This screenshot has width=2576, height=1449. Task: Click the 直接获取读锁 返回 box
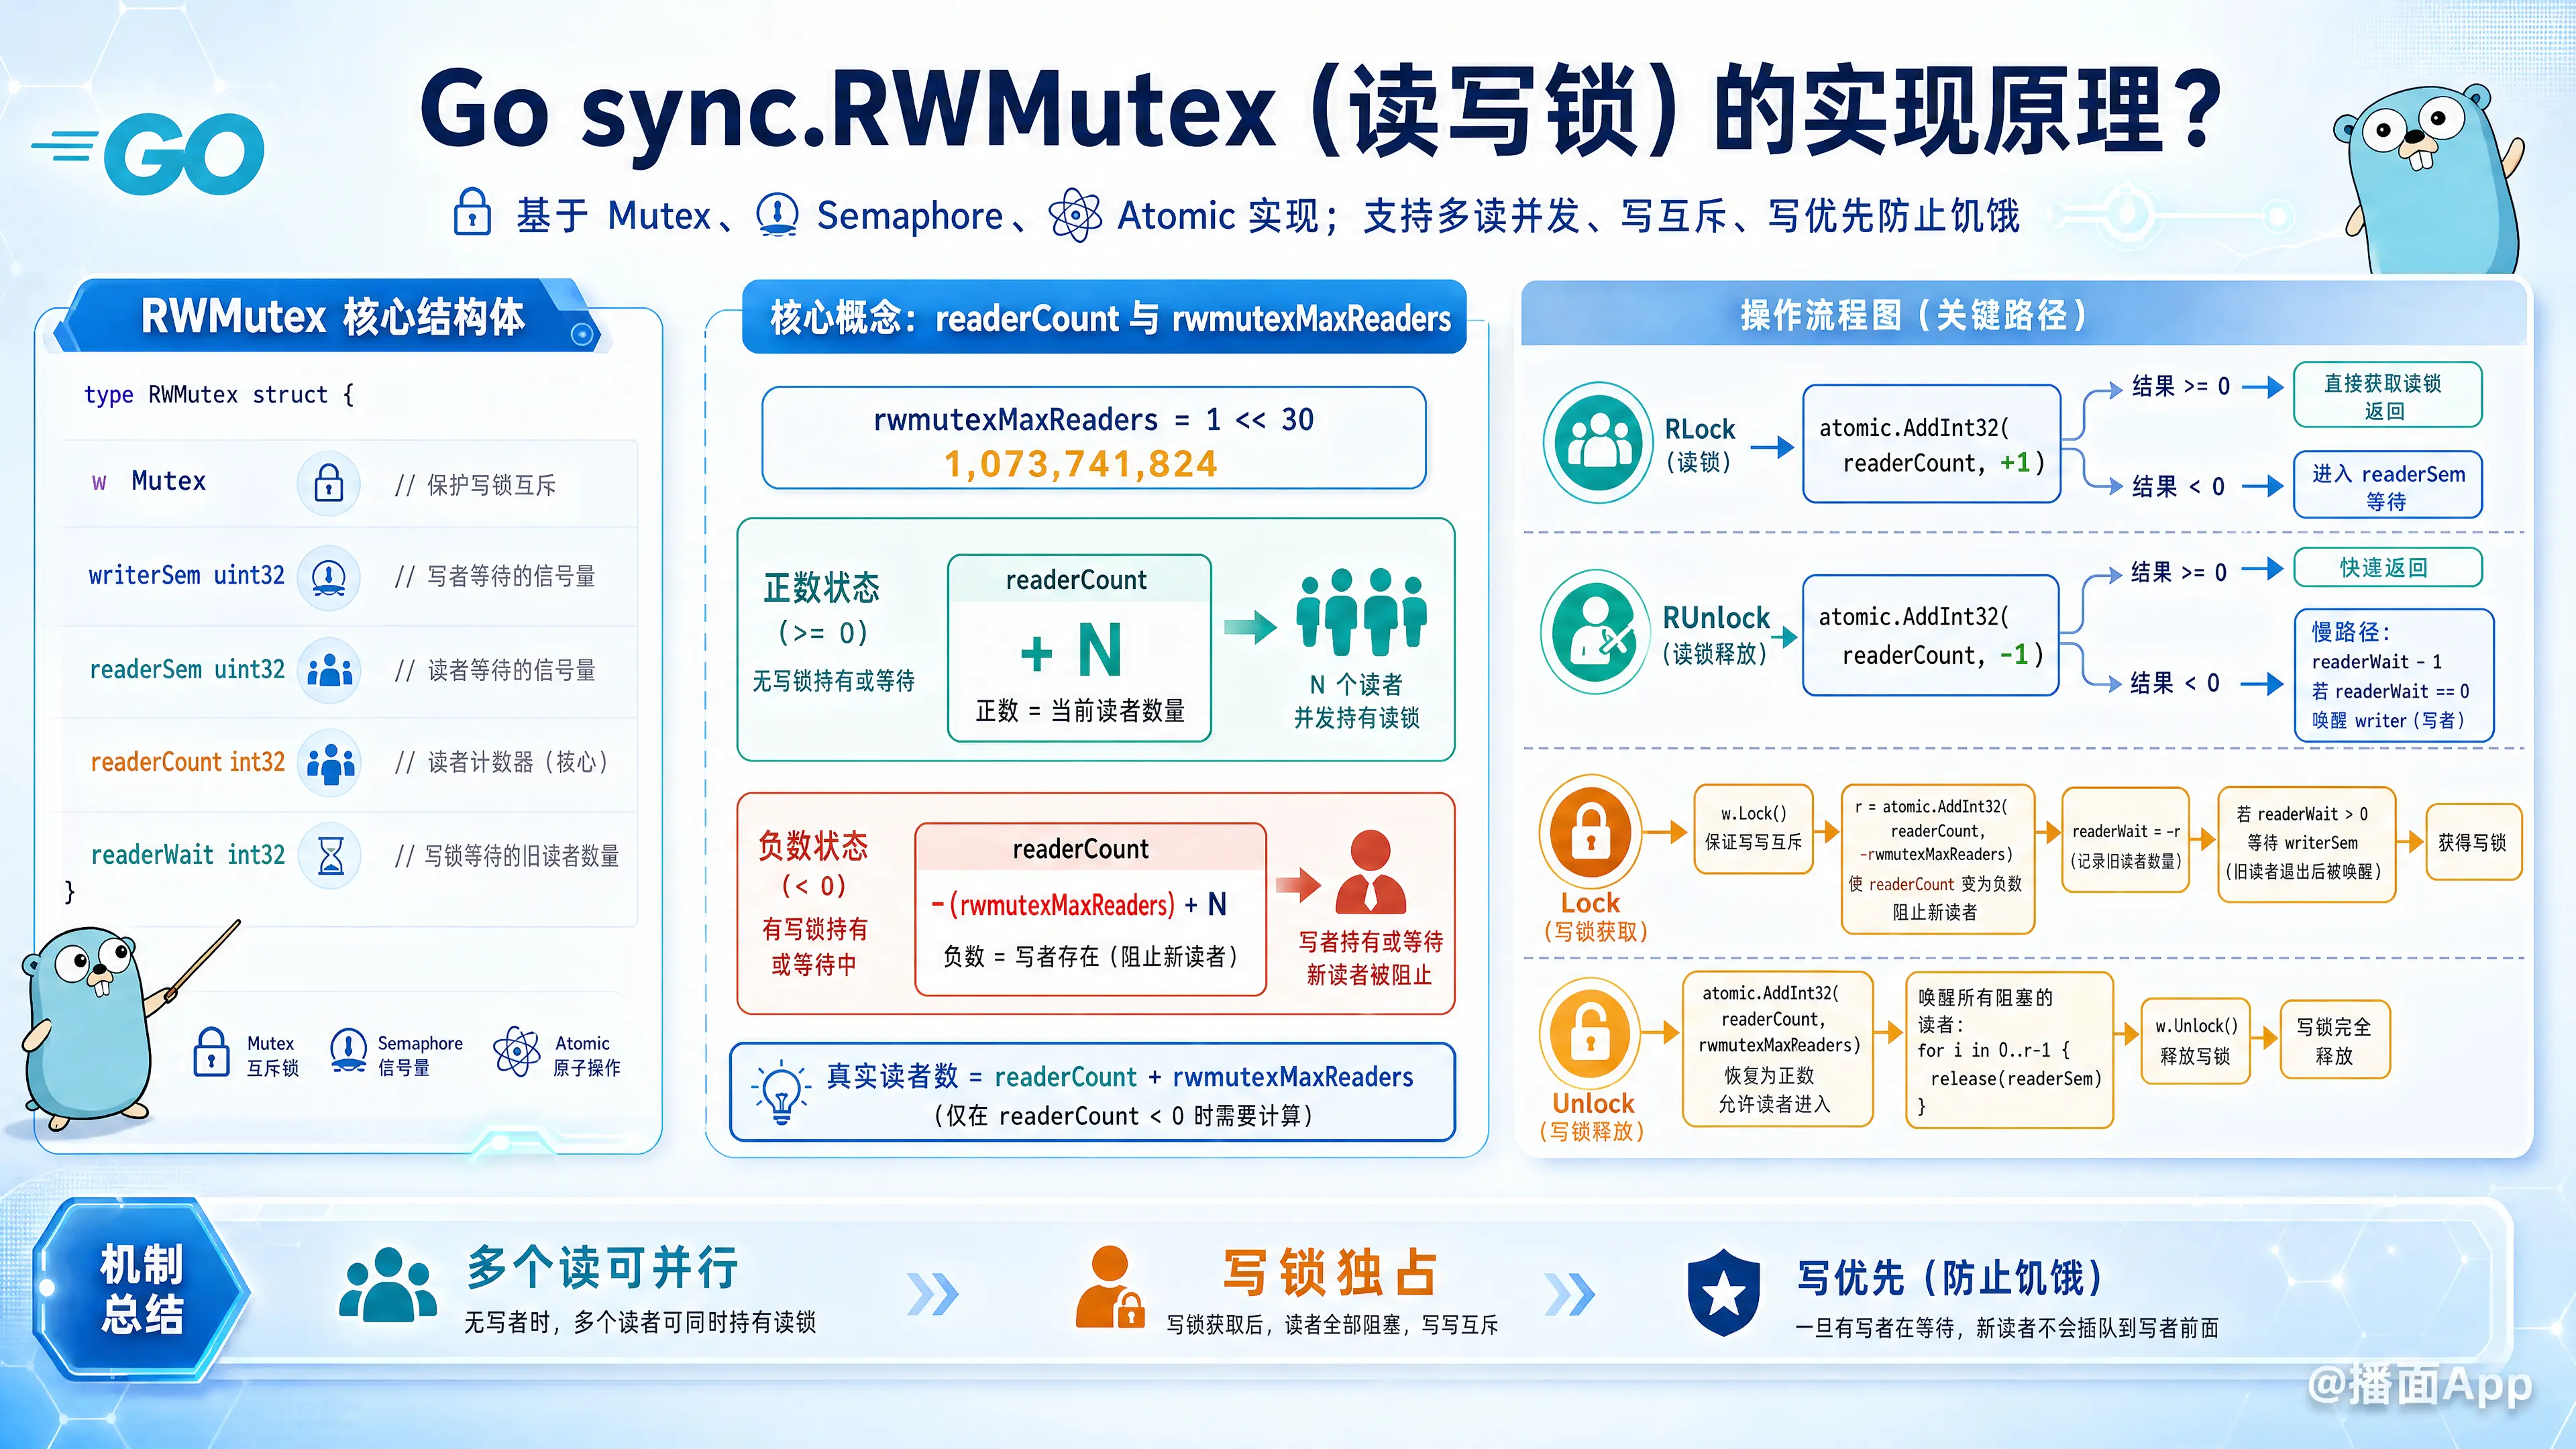(x=2388, y=396)
